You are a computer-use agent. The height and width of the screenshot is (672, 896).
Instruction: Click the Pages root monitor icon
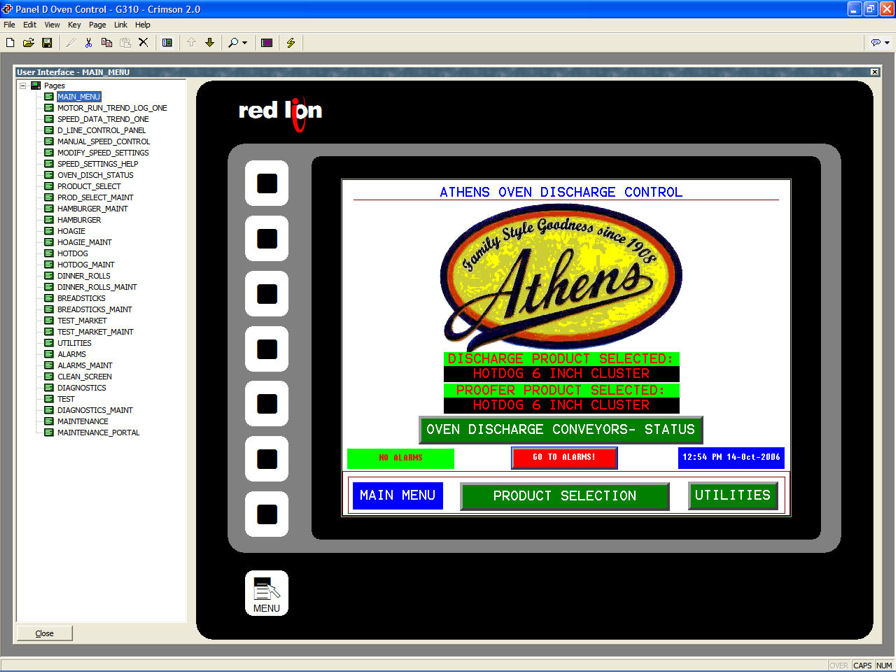(x=35, y=86)
